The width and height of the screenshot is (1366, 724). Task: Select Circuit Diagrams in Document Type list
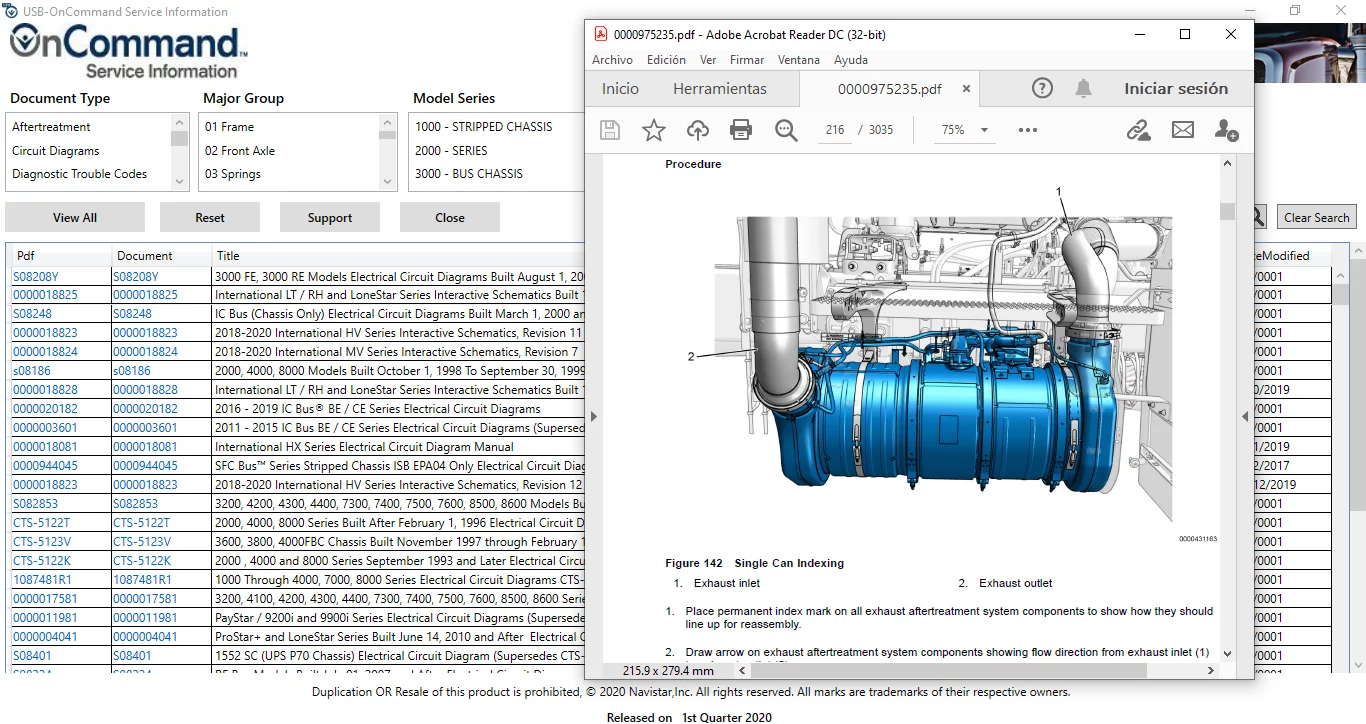pos(56,151)
